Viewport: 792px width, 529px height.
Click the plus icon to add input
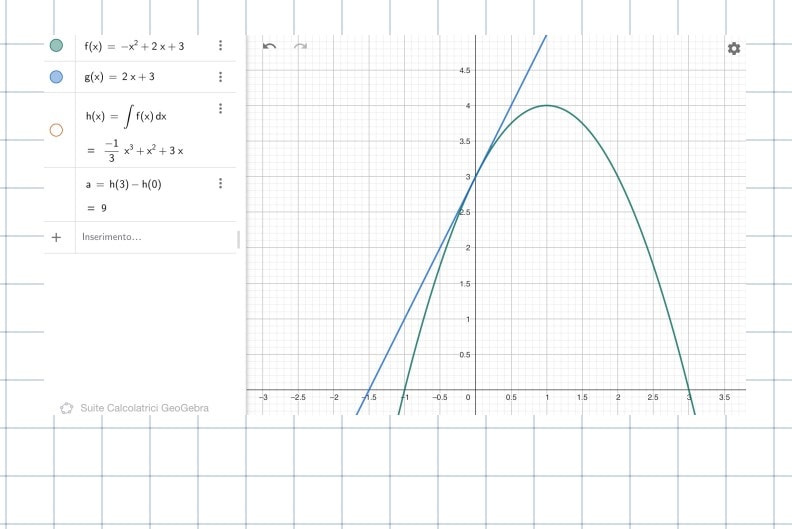click(56, 237)
